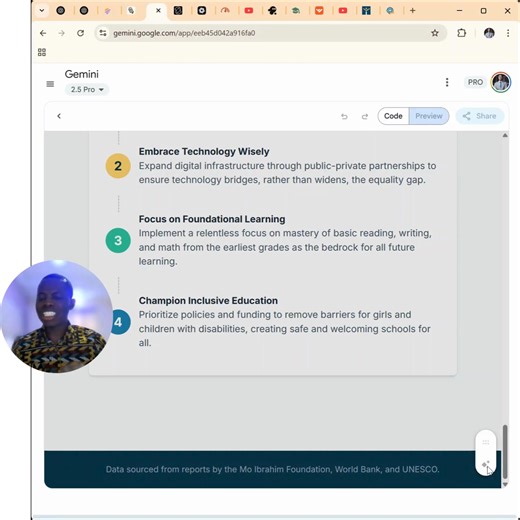Close the active Gemini tab
This screenshot has height=520, width=520.
pyautogui.click(x=158, y=11)
